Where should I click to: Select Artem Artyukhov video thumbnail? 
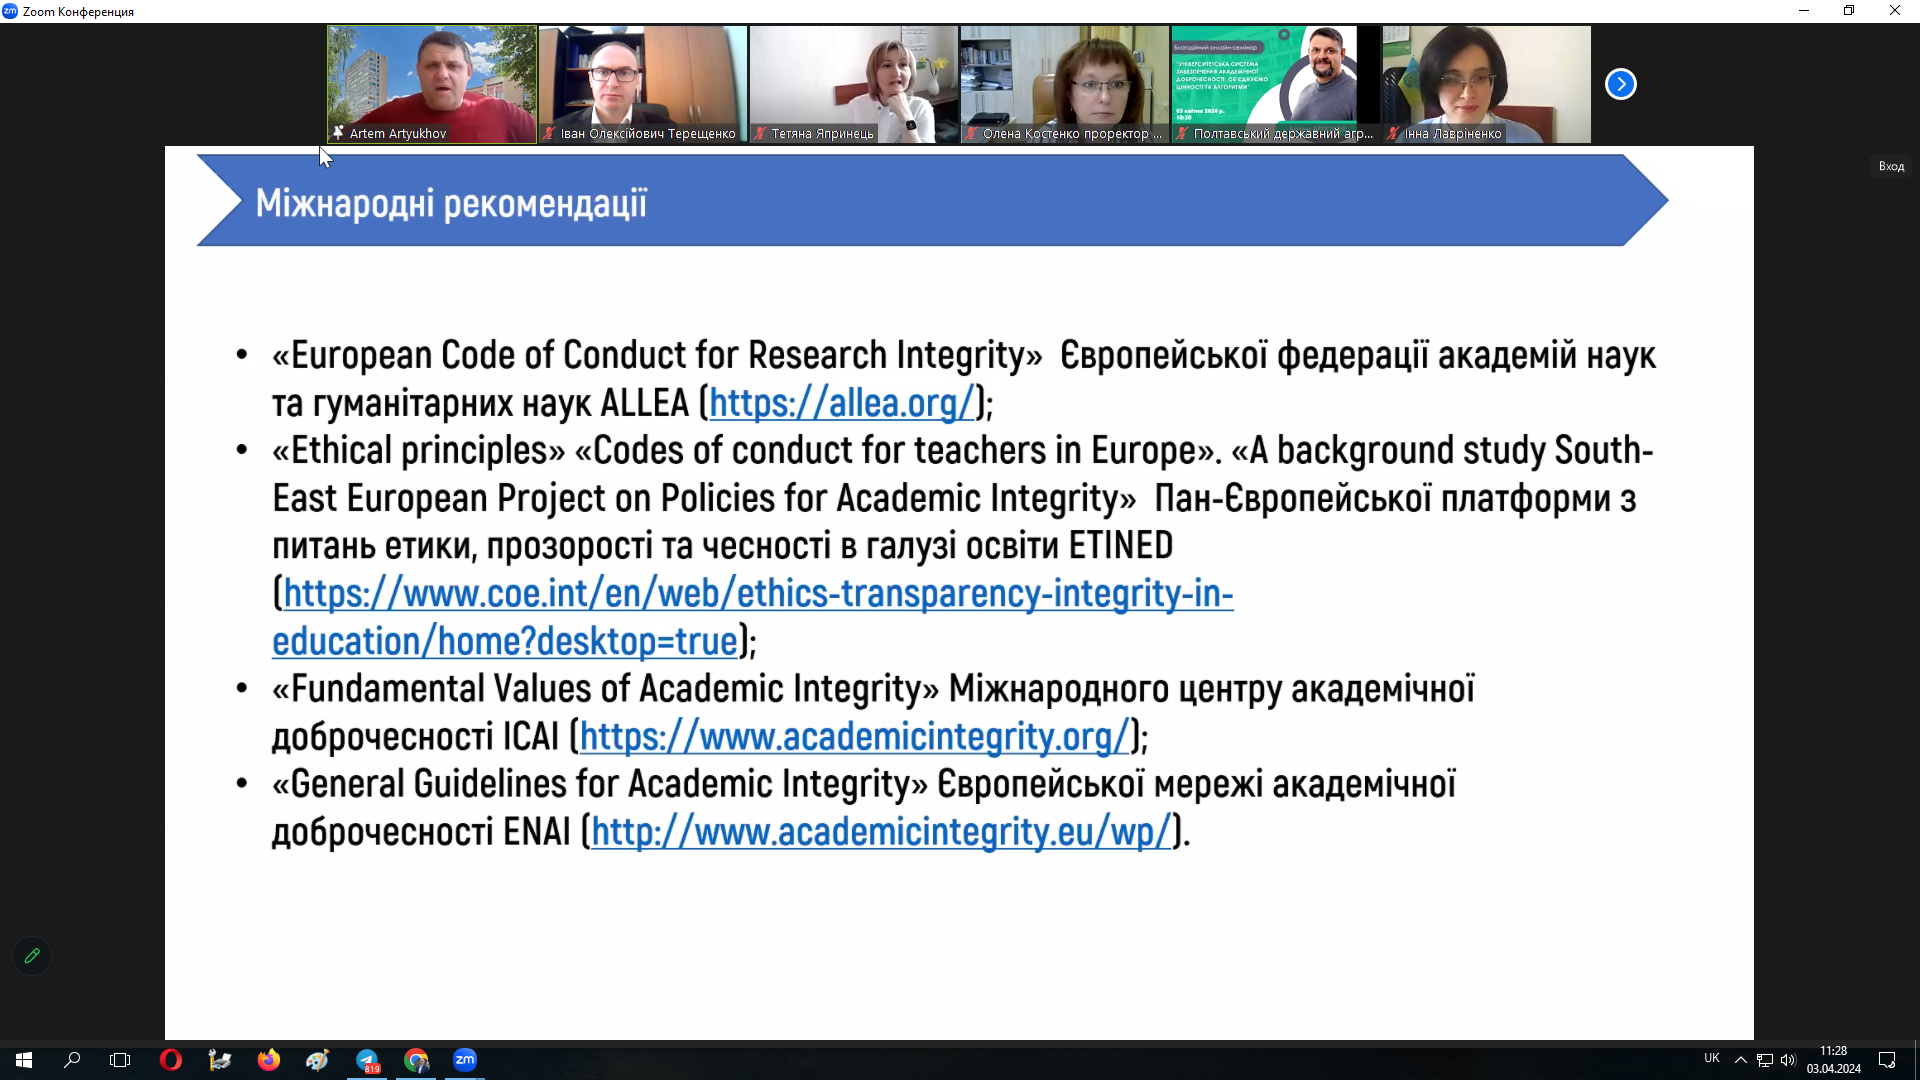432,84
